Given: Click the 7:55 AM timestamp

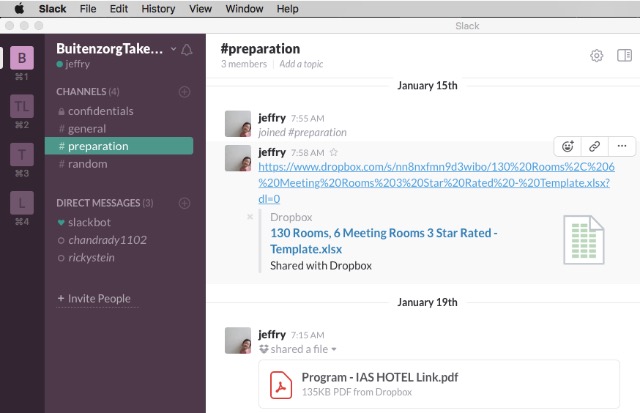Looking at the screenshot, I should tap(308, 119).
